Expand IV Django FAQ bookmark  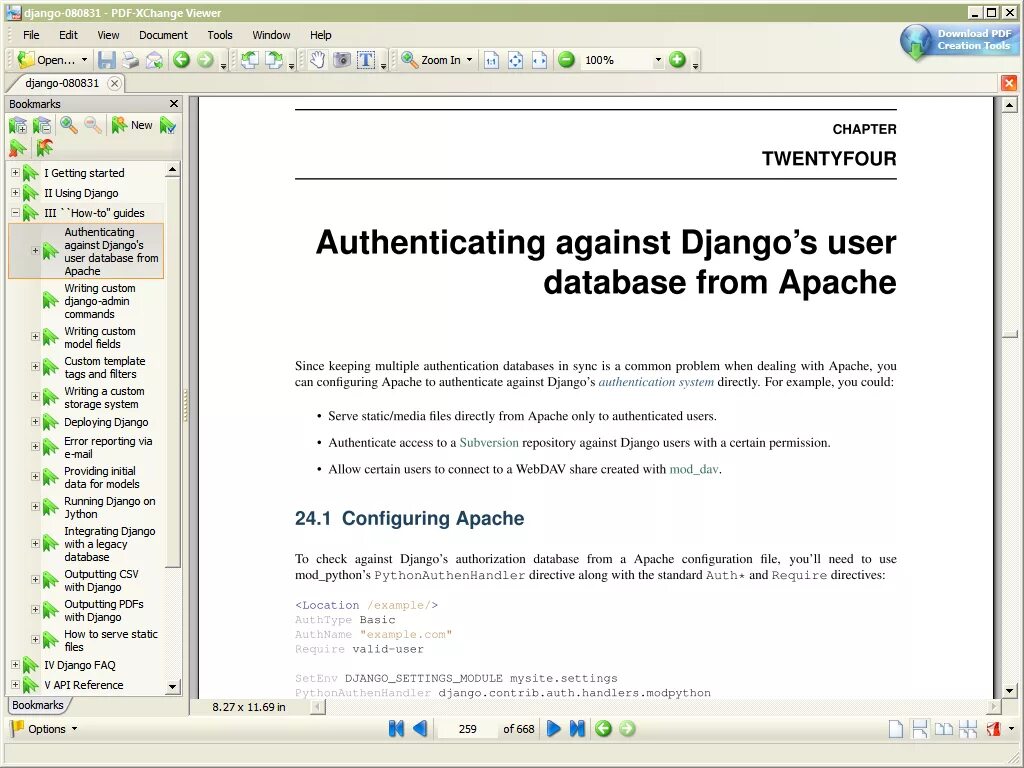15,664
